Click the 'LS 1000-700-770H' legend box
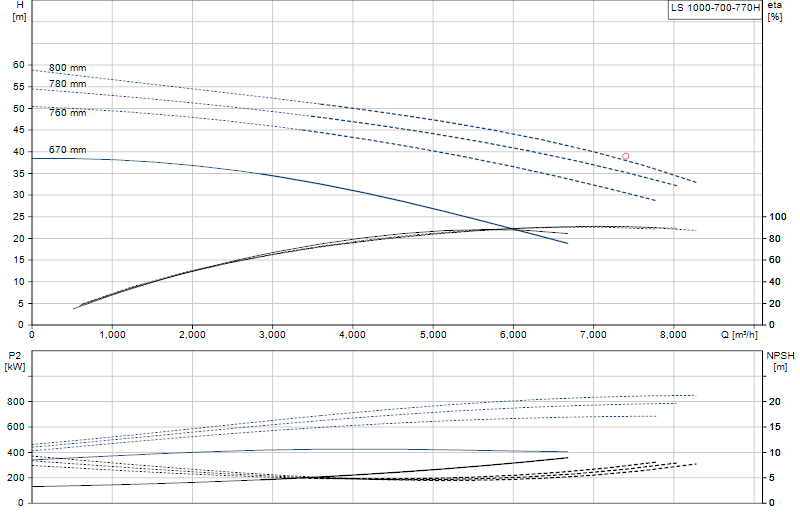Image resolution: width=800 pixels, height=520 pixels. pyautogui.click(x=715, y=8)
